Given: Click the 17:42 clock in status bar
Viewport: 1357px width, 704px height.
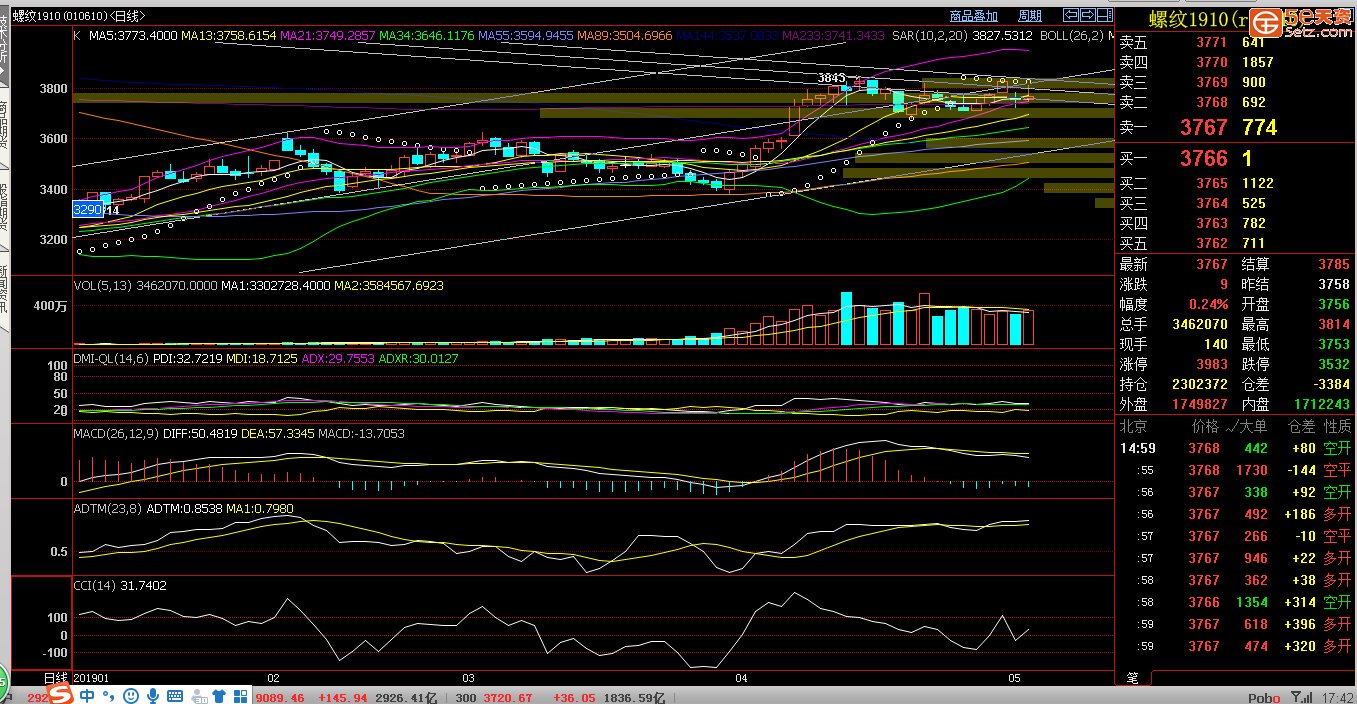Looking at the screenshot, I should tap(1337, 697).
